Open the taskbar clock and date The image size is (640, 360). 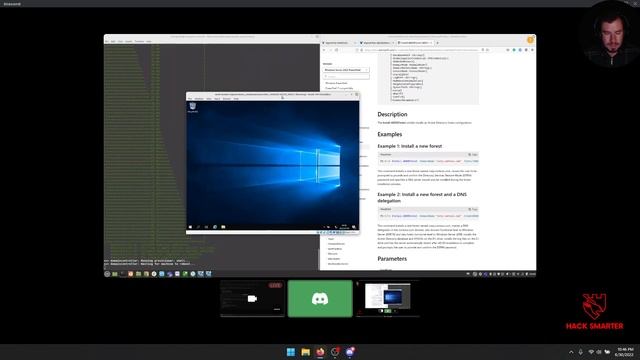(x=624, y=352)
